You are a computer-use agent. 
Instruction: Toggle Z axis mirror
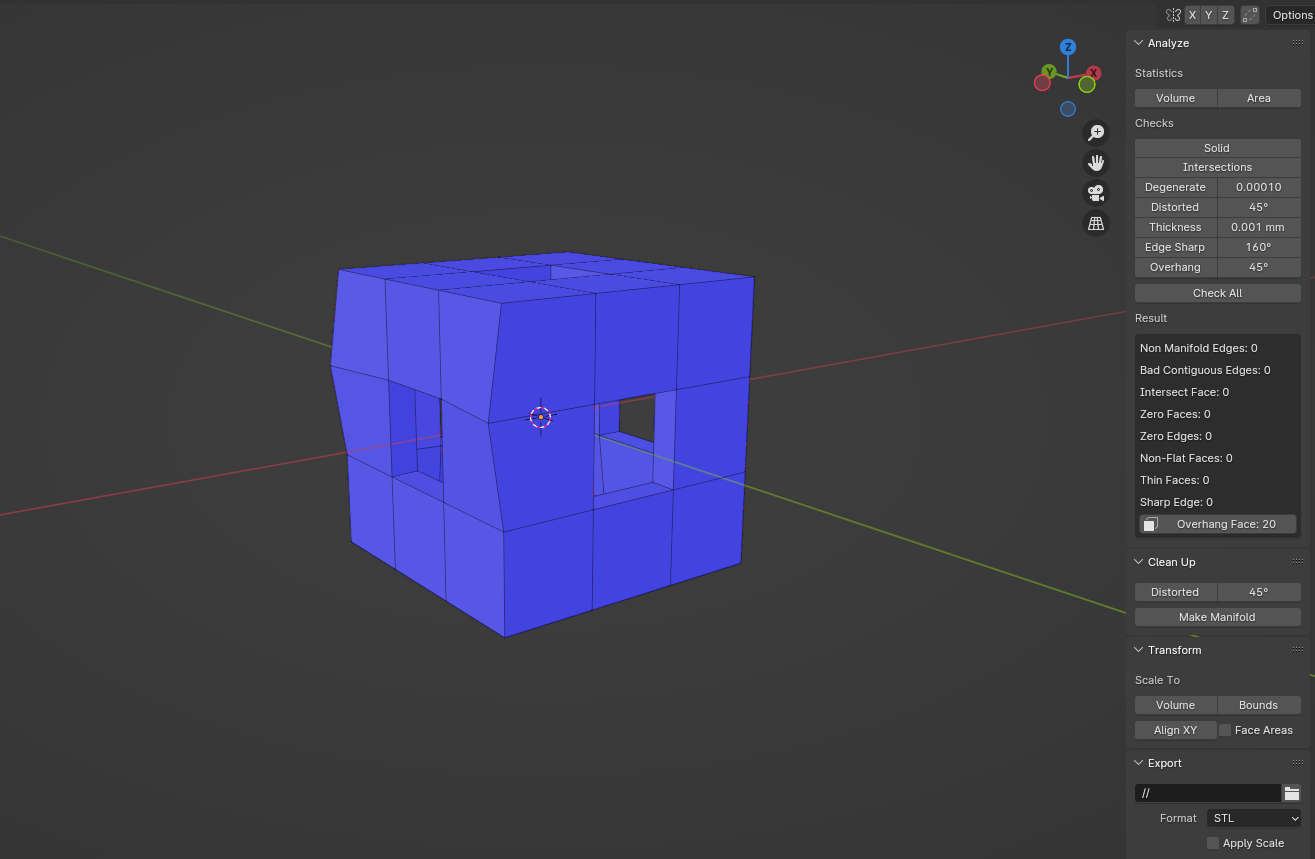pyautogui.click(x=1225, y=15)
